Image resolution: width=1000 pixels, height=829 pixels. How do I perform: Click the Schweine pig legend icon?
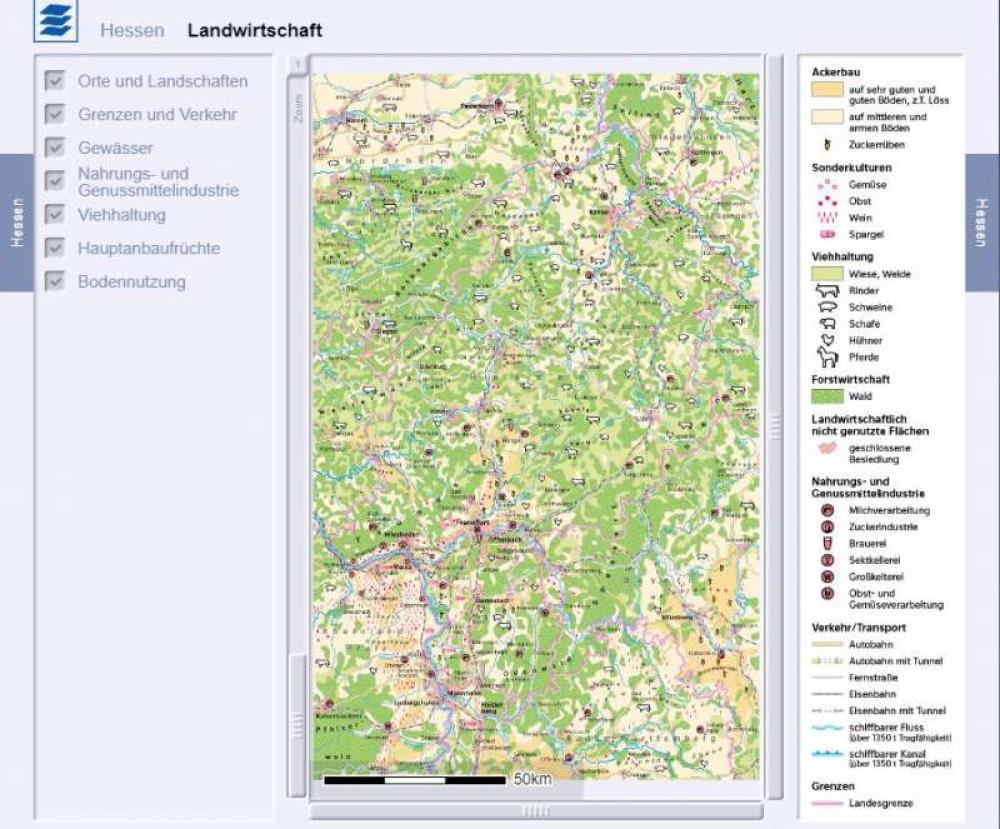pyautogui.click(x=827, y=307)
